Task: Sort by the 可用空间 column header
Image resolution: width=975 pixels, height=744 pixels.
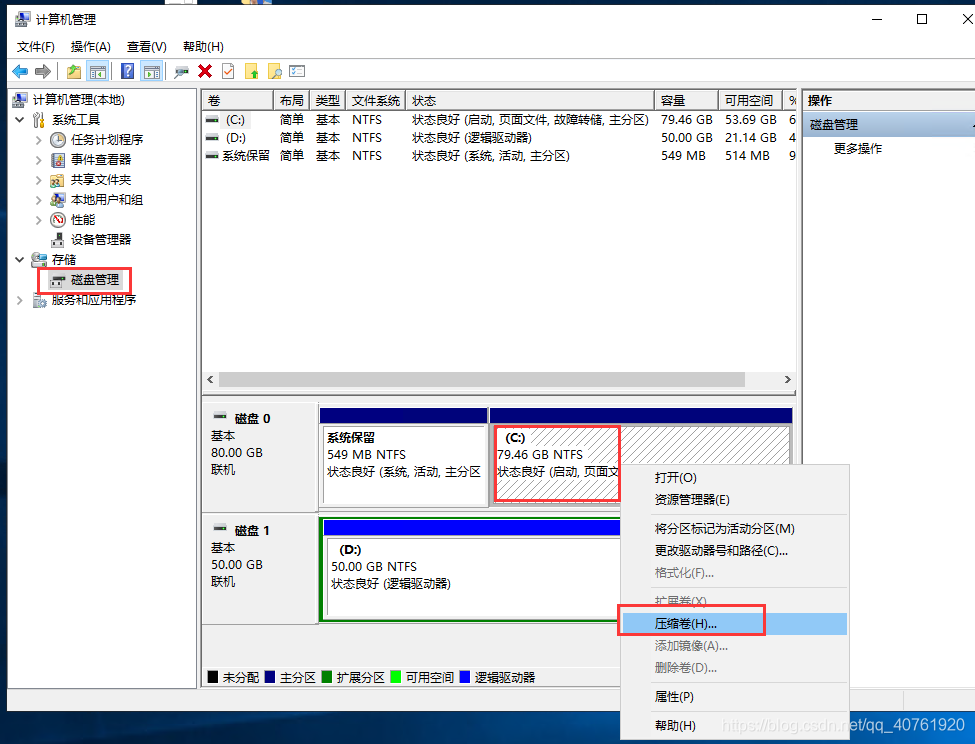Action: [751, 100]
